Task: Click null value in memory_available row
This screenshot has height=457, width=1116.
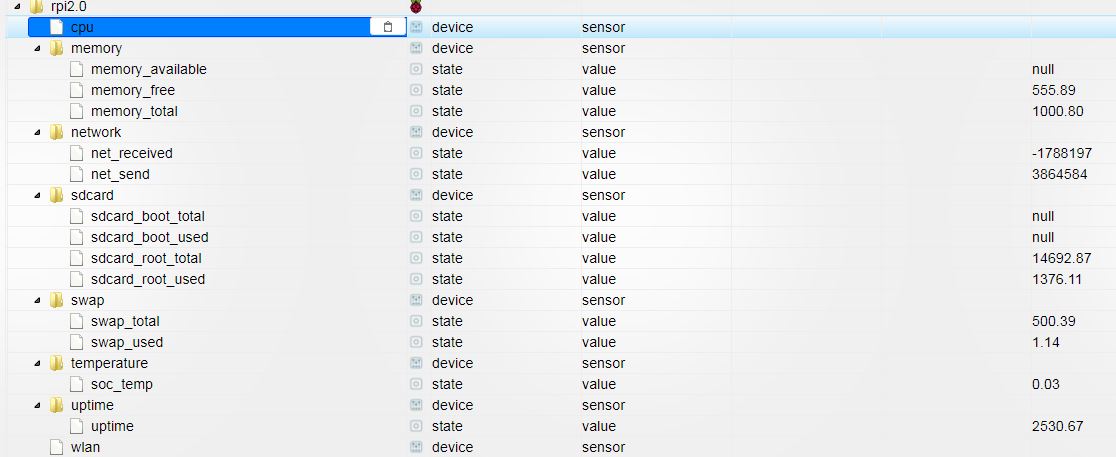Action: 1043,69
